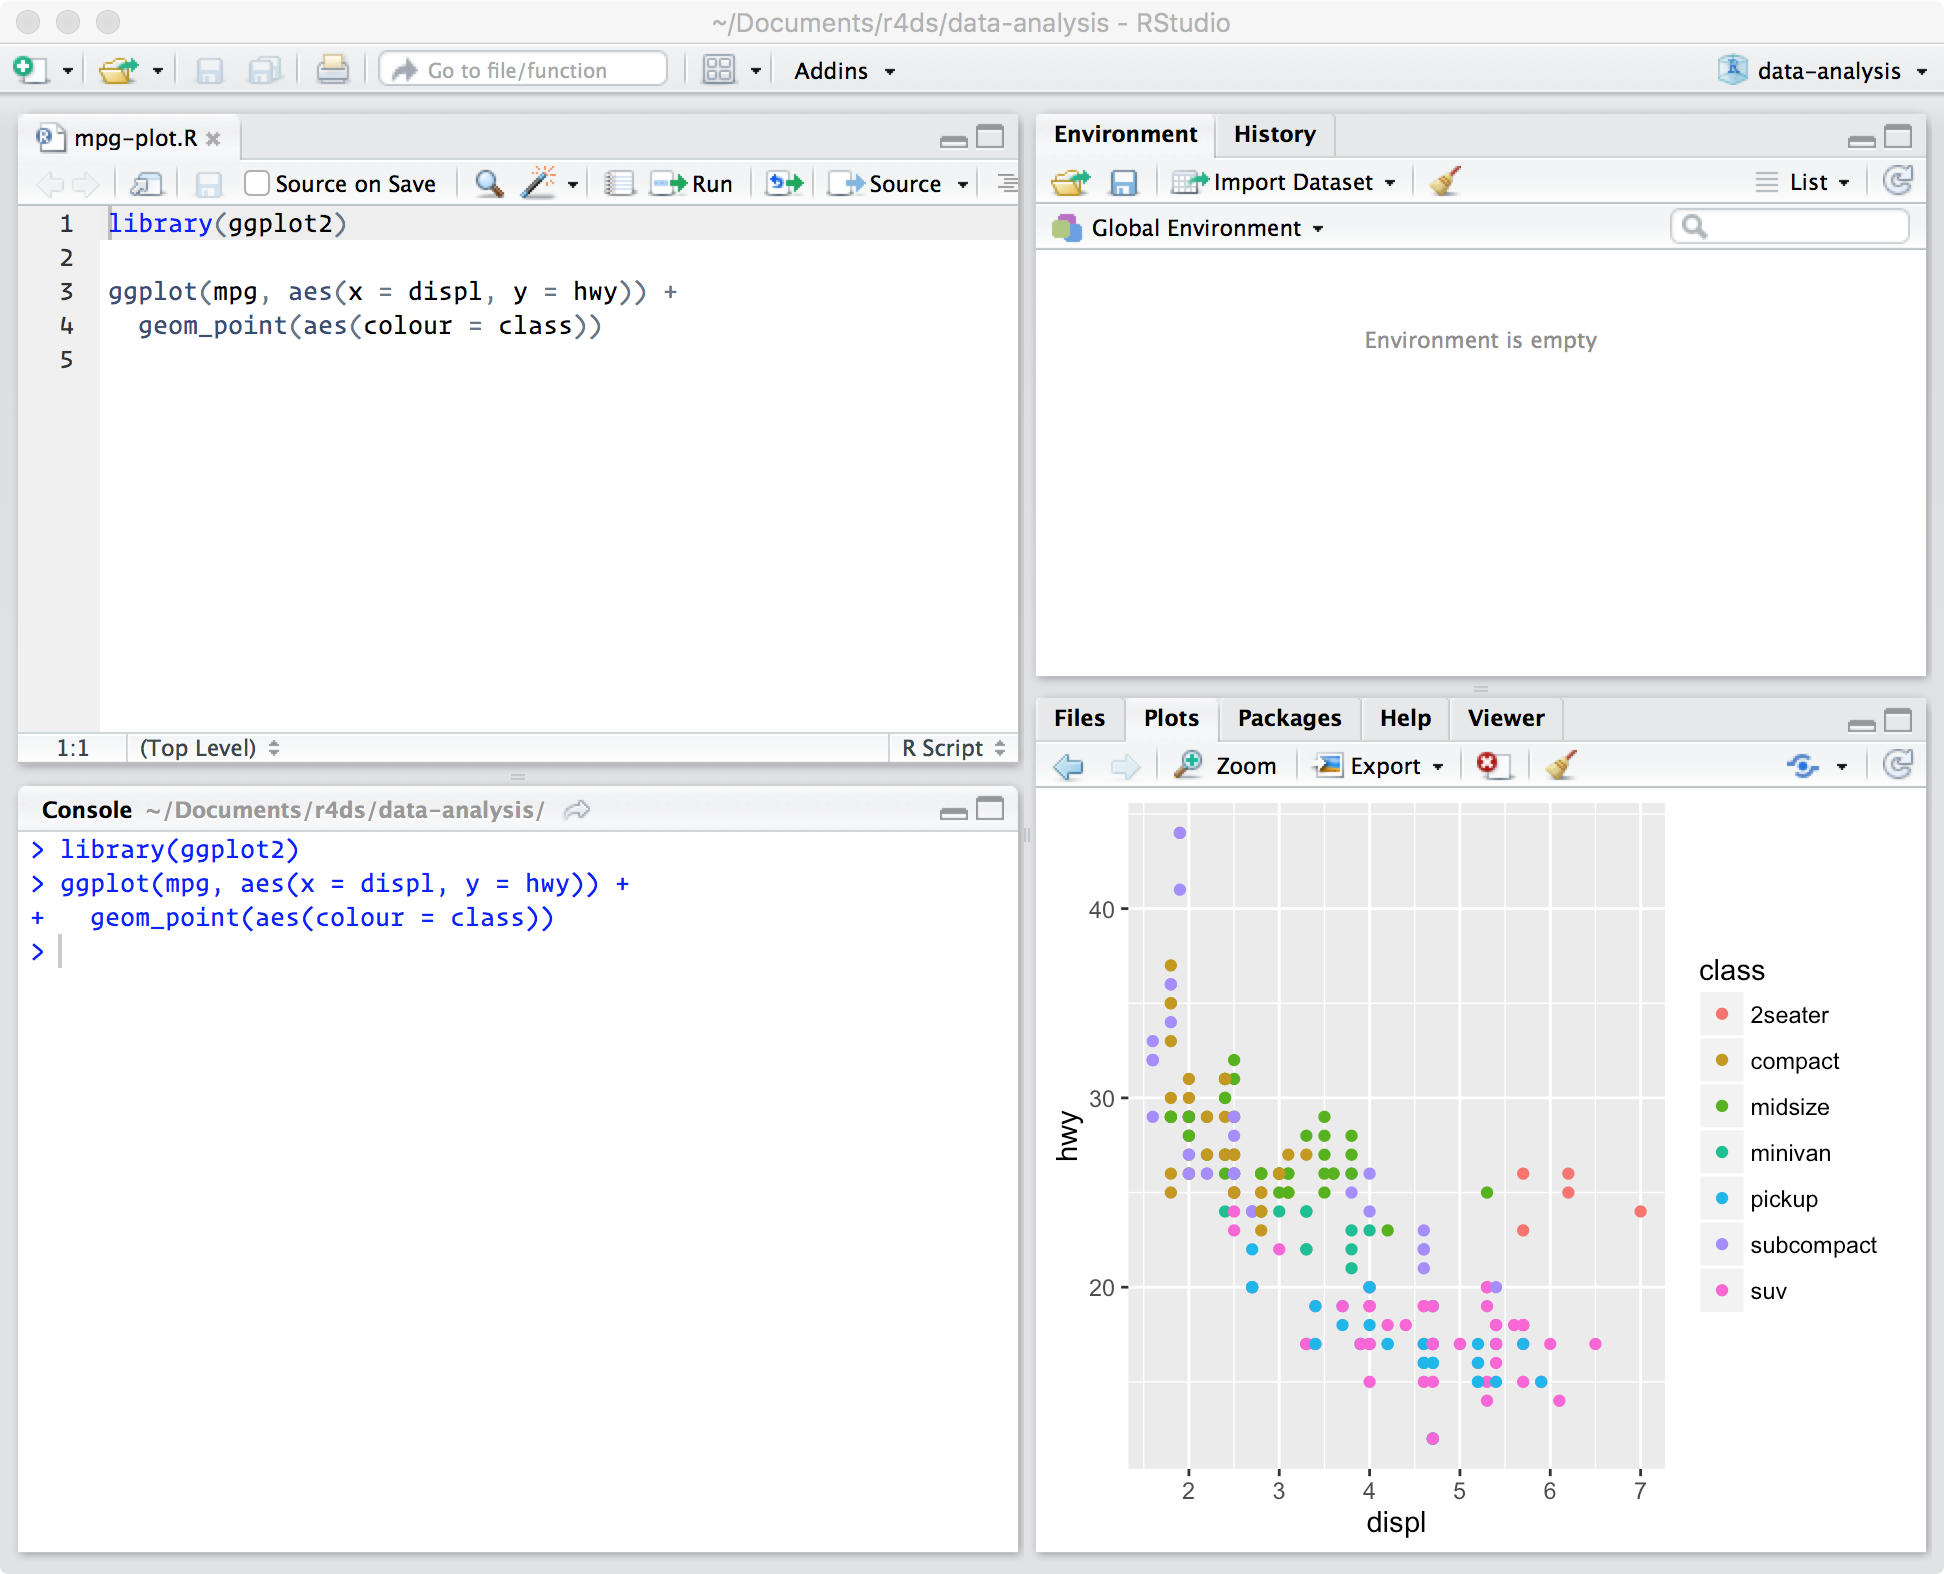This screenshot has height=1574, width=1944.
Task: Click the previous plot arrow icon
Action: click(x=1069, y=766)
